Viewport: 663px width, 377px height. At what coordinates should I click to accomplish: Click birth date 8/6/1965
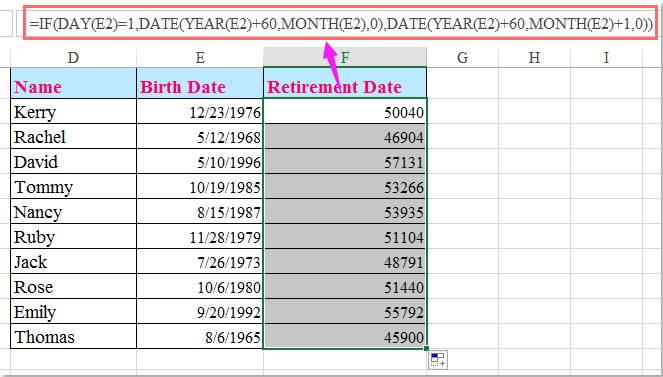tap(200, 336)
